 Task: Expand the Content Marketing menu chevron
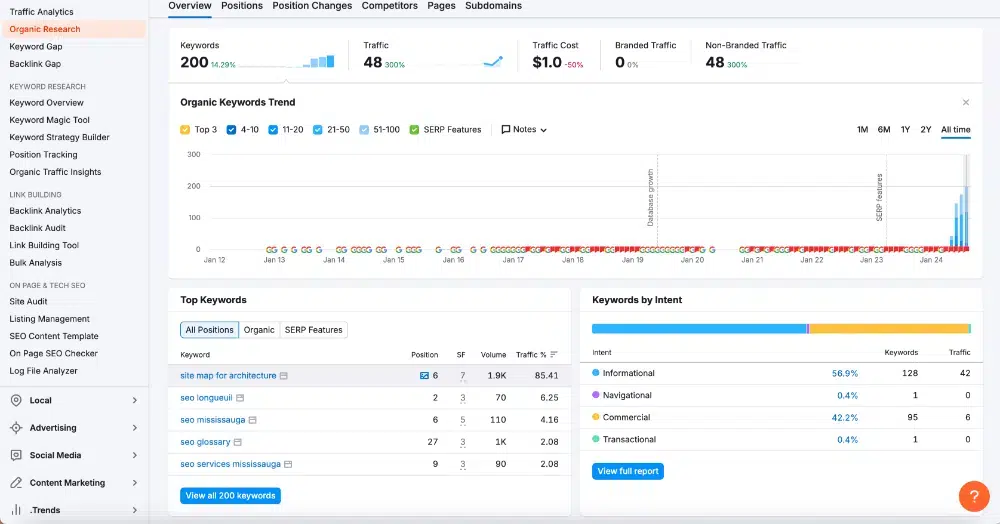135,483
